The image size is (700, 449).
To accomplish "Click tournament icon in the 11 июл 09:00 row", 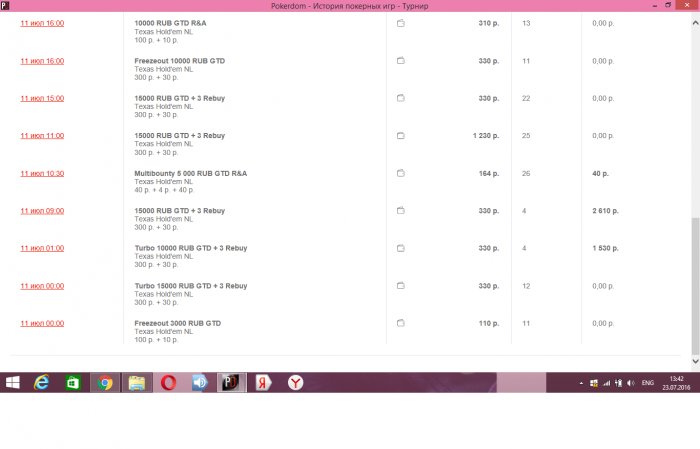I will (400, 211).
